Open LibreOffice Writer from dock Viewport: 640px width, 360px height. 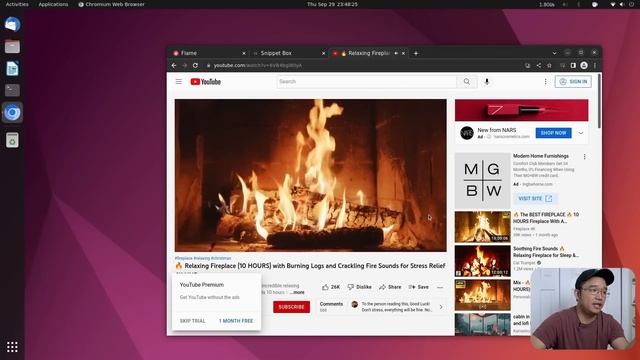[x=12, y=69]
